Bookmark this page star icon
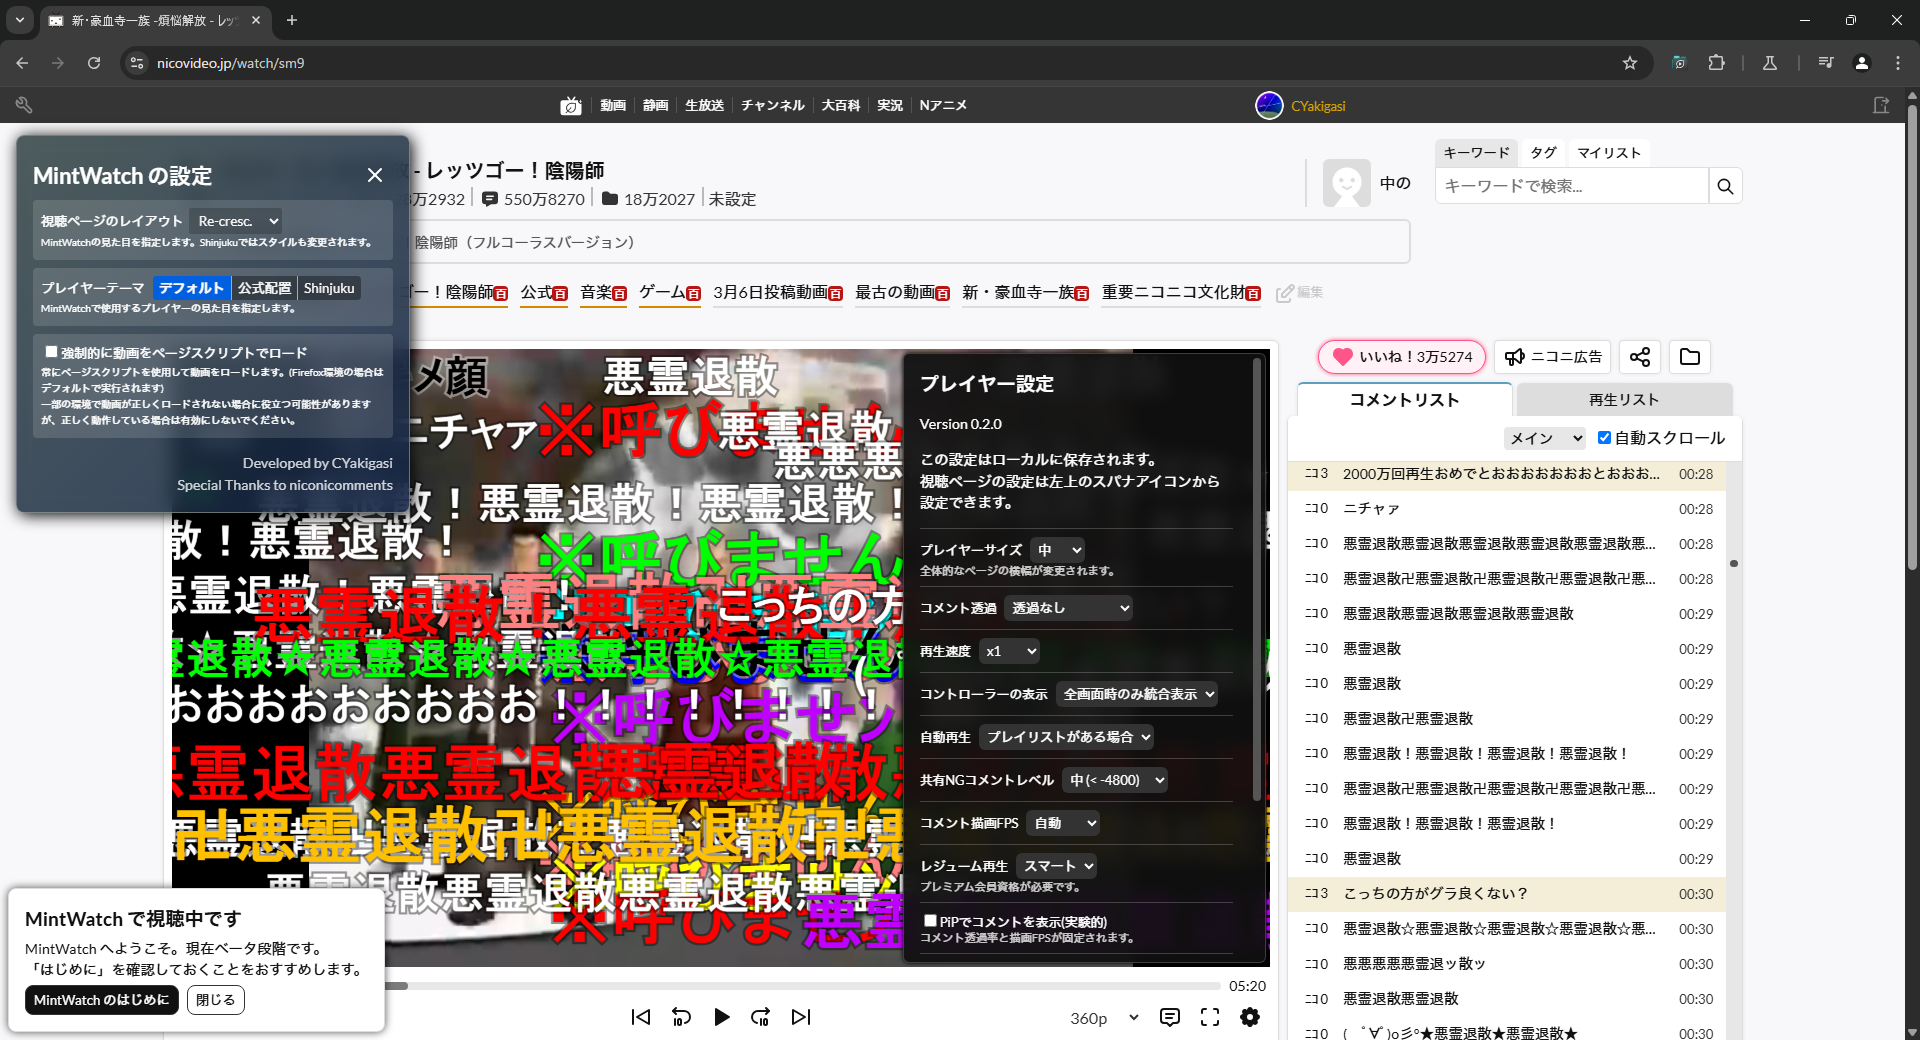 point(1630,63)
